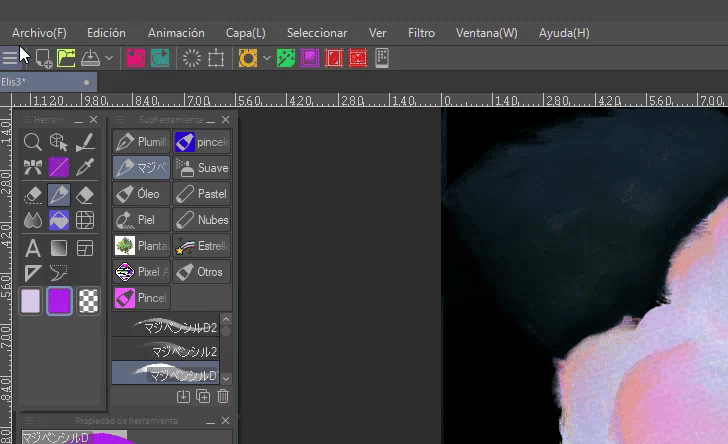Open the Archivo(F) menu
Image resolution: width=728 pixels, height=444 pixels.
click(39, 33)
